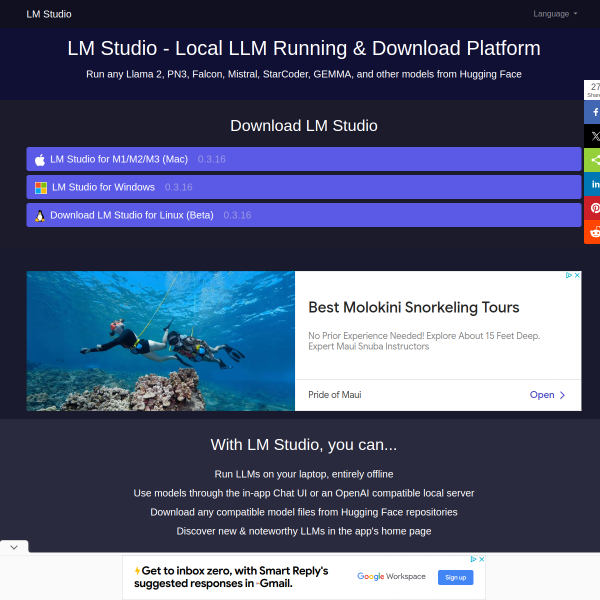
Task: Click Sign up in the Google Workspace ad
Action: coord(456,577)
